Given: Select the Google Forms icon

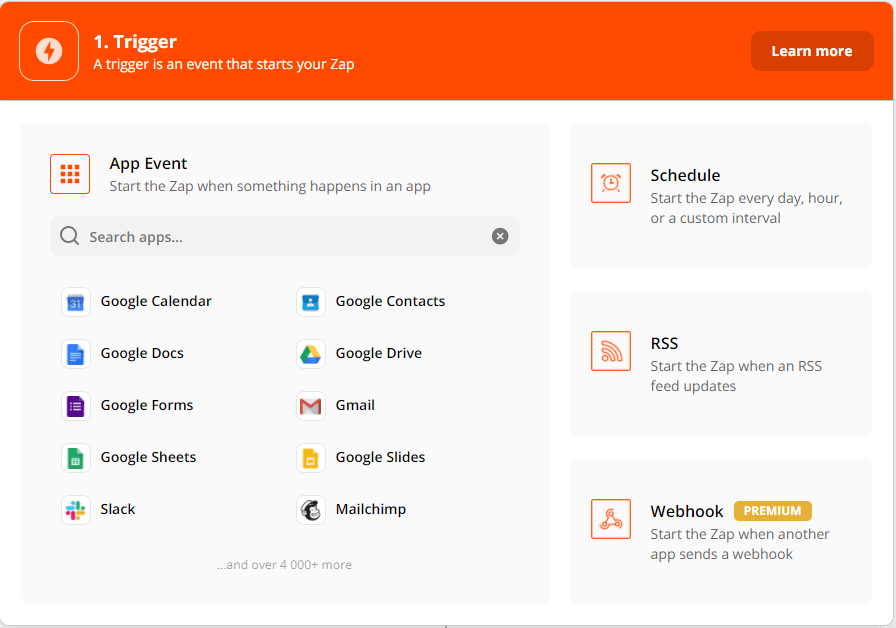Looking at the screenshot, I should tap(76, 406).
